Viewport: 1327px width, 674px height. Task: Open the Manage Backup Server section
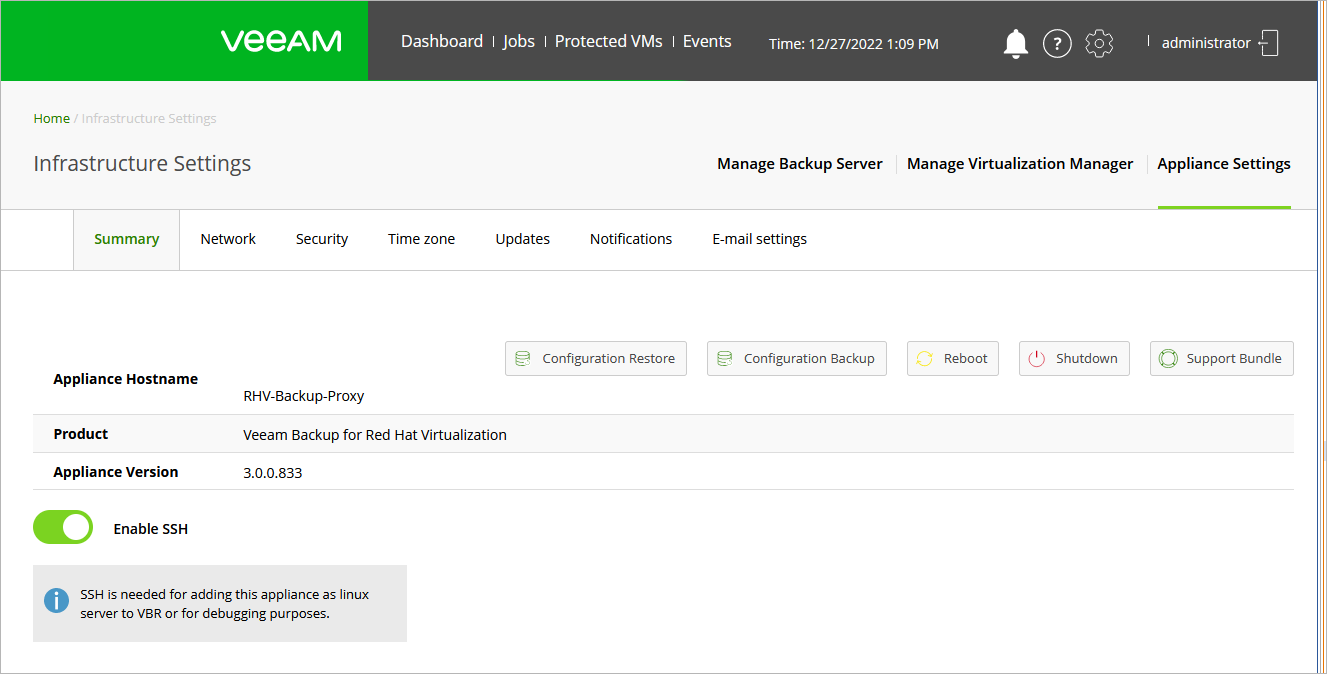[799, 164]
